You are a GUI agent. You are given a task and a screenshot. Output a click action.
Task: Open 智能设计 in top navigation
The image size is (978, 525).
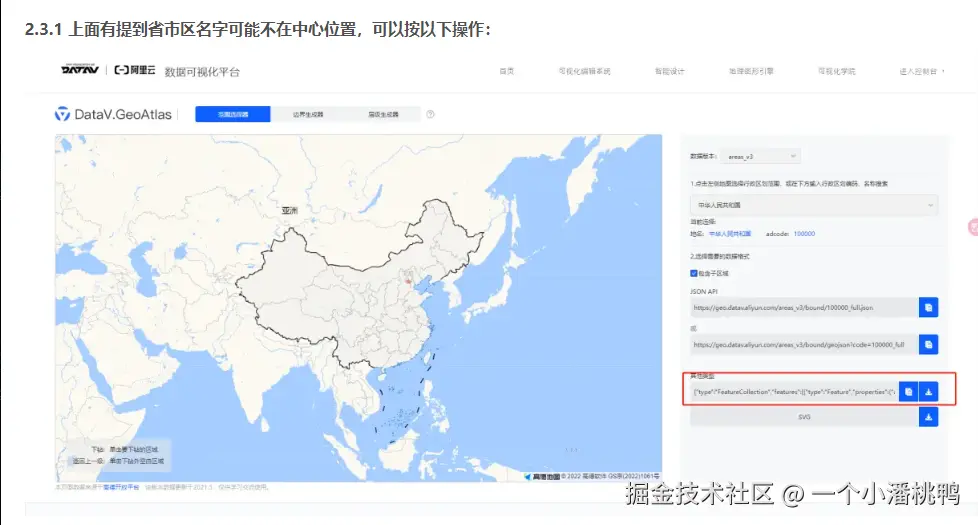point(669,72)
